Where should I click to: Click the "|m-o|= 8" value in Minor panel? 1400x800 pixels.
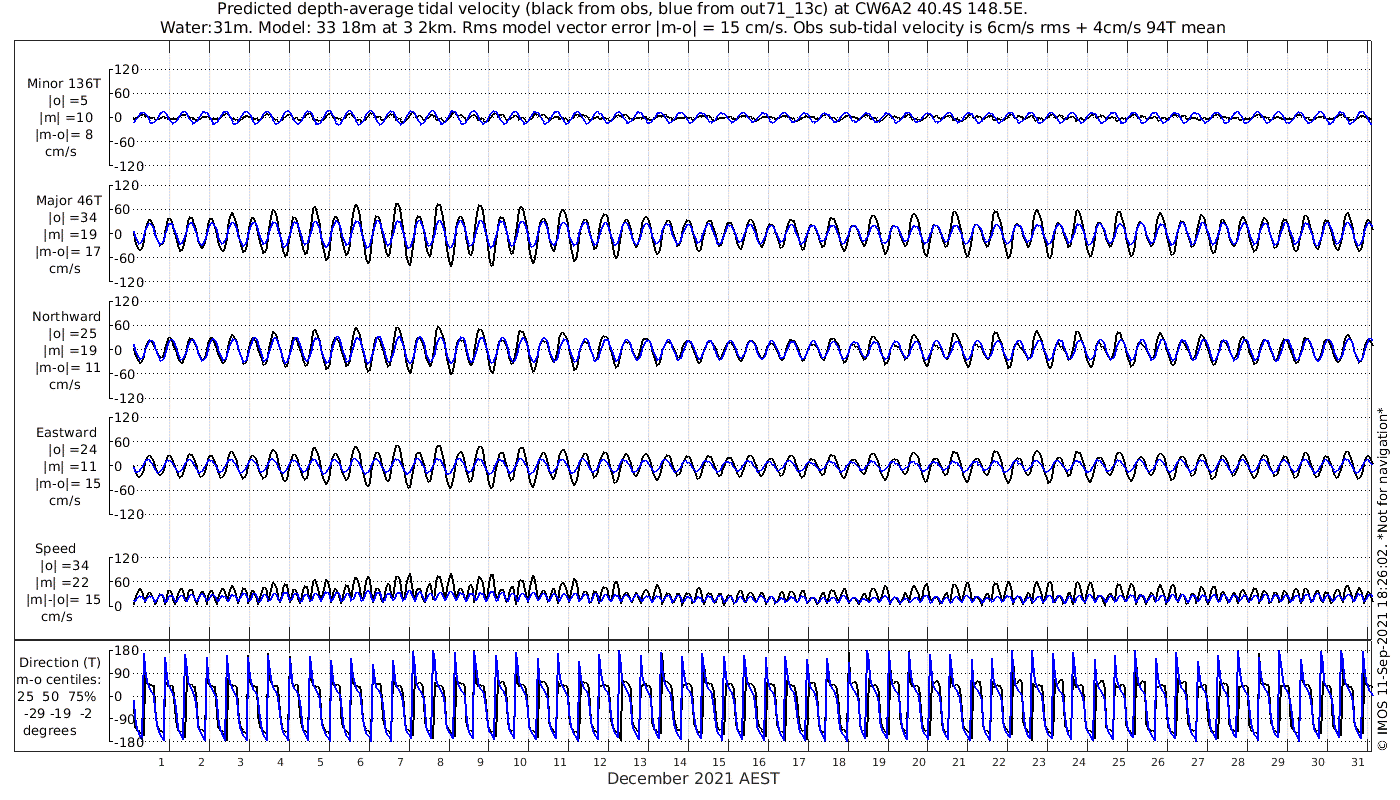(x=66, y=134)
